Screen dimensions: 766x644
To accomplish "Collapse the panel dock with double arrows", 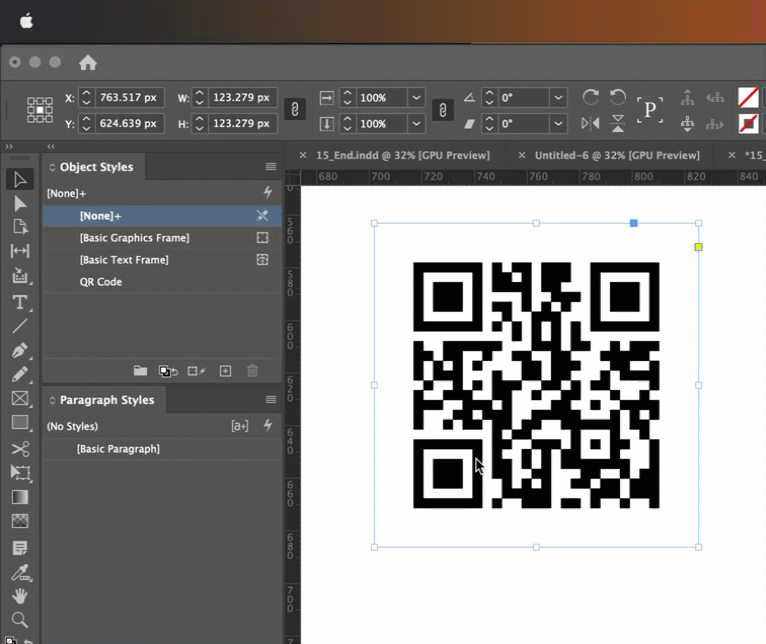I will (x=51, y=146).
